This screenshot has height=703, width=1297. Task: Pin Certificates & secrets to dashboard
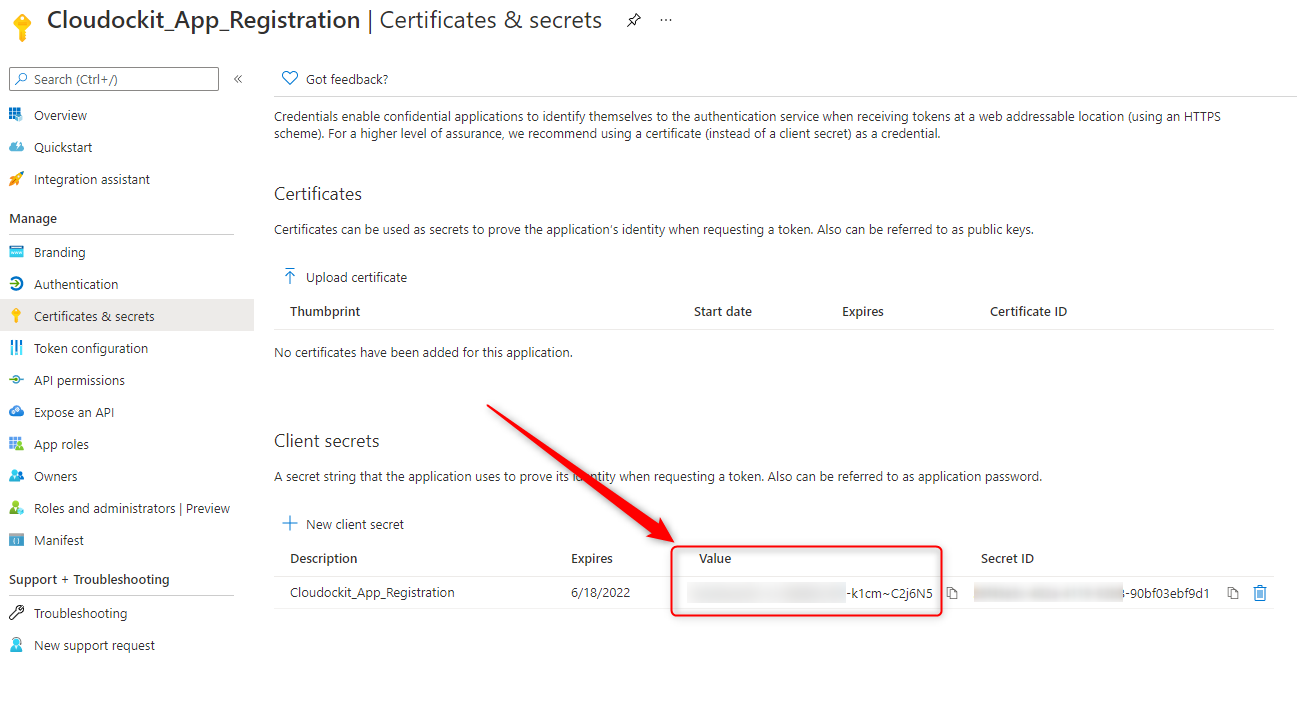pyautogui.click(x=634, y=19)
